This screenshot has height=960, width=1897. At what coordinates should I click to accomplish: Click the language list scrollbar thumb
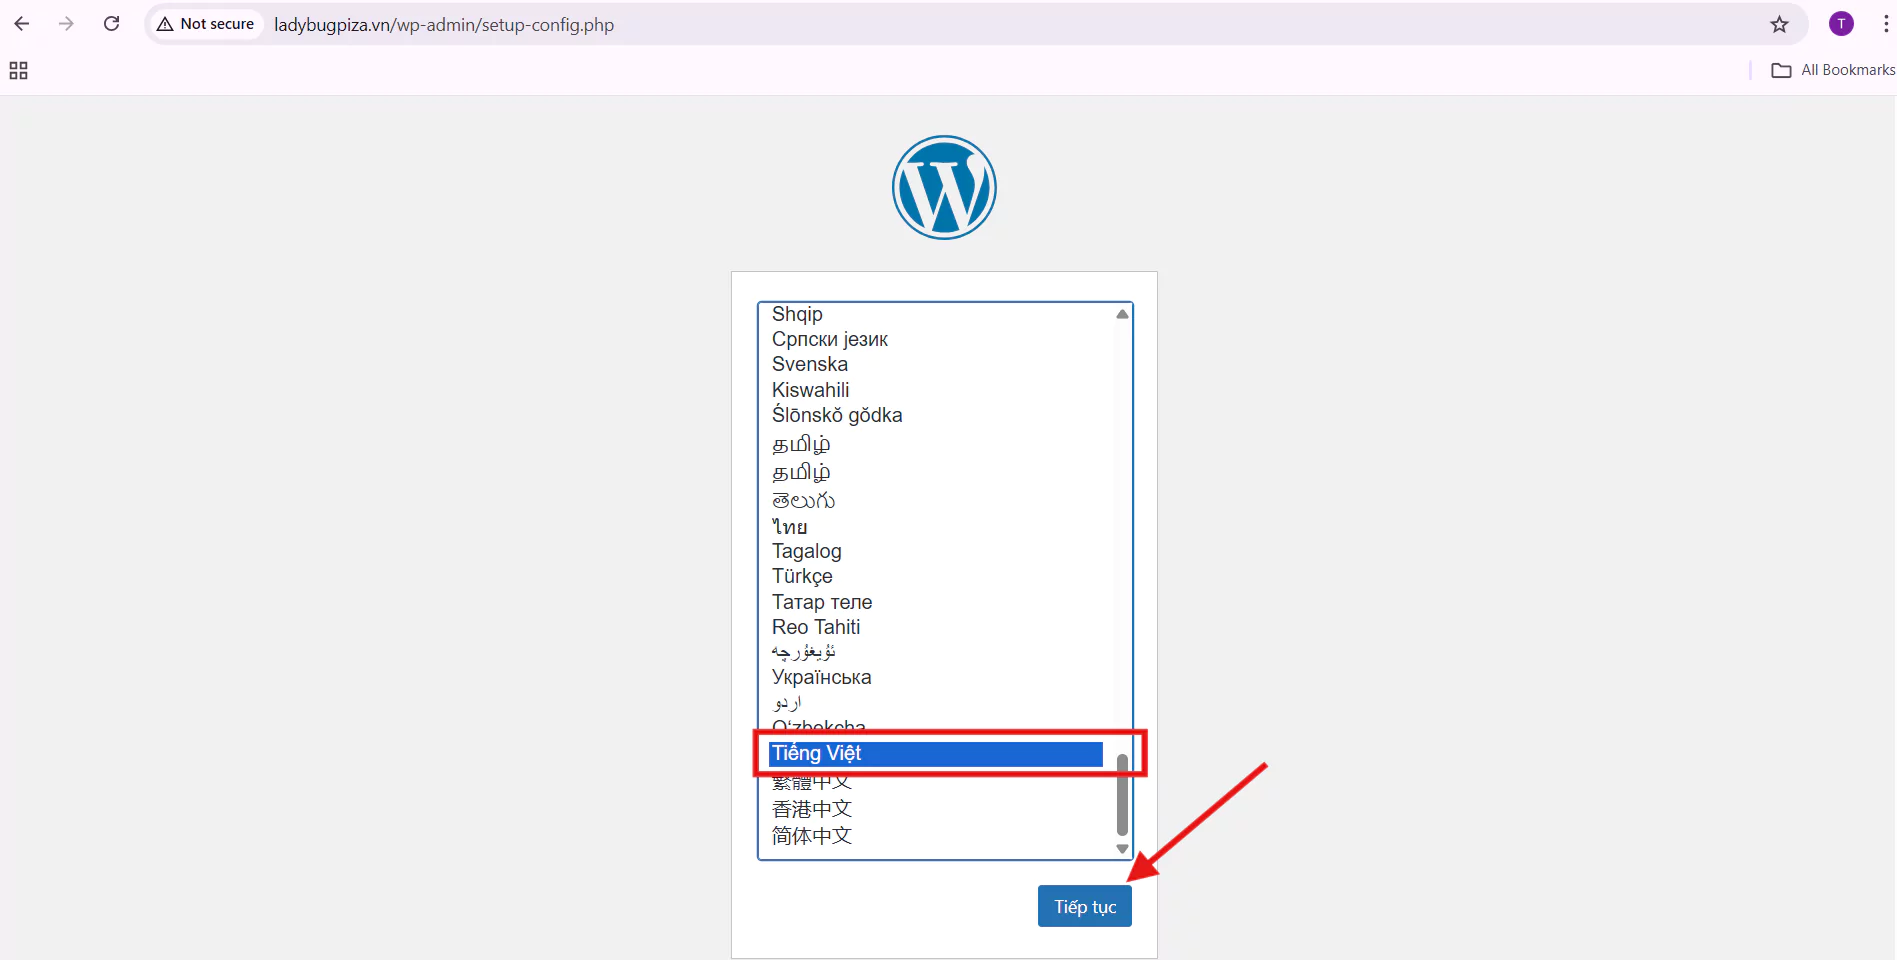click(1122, 795)
